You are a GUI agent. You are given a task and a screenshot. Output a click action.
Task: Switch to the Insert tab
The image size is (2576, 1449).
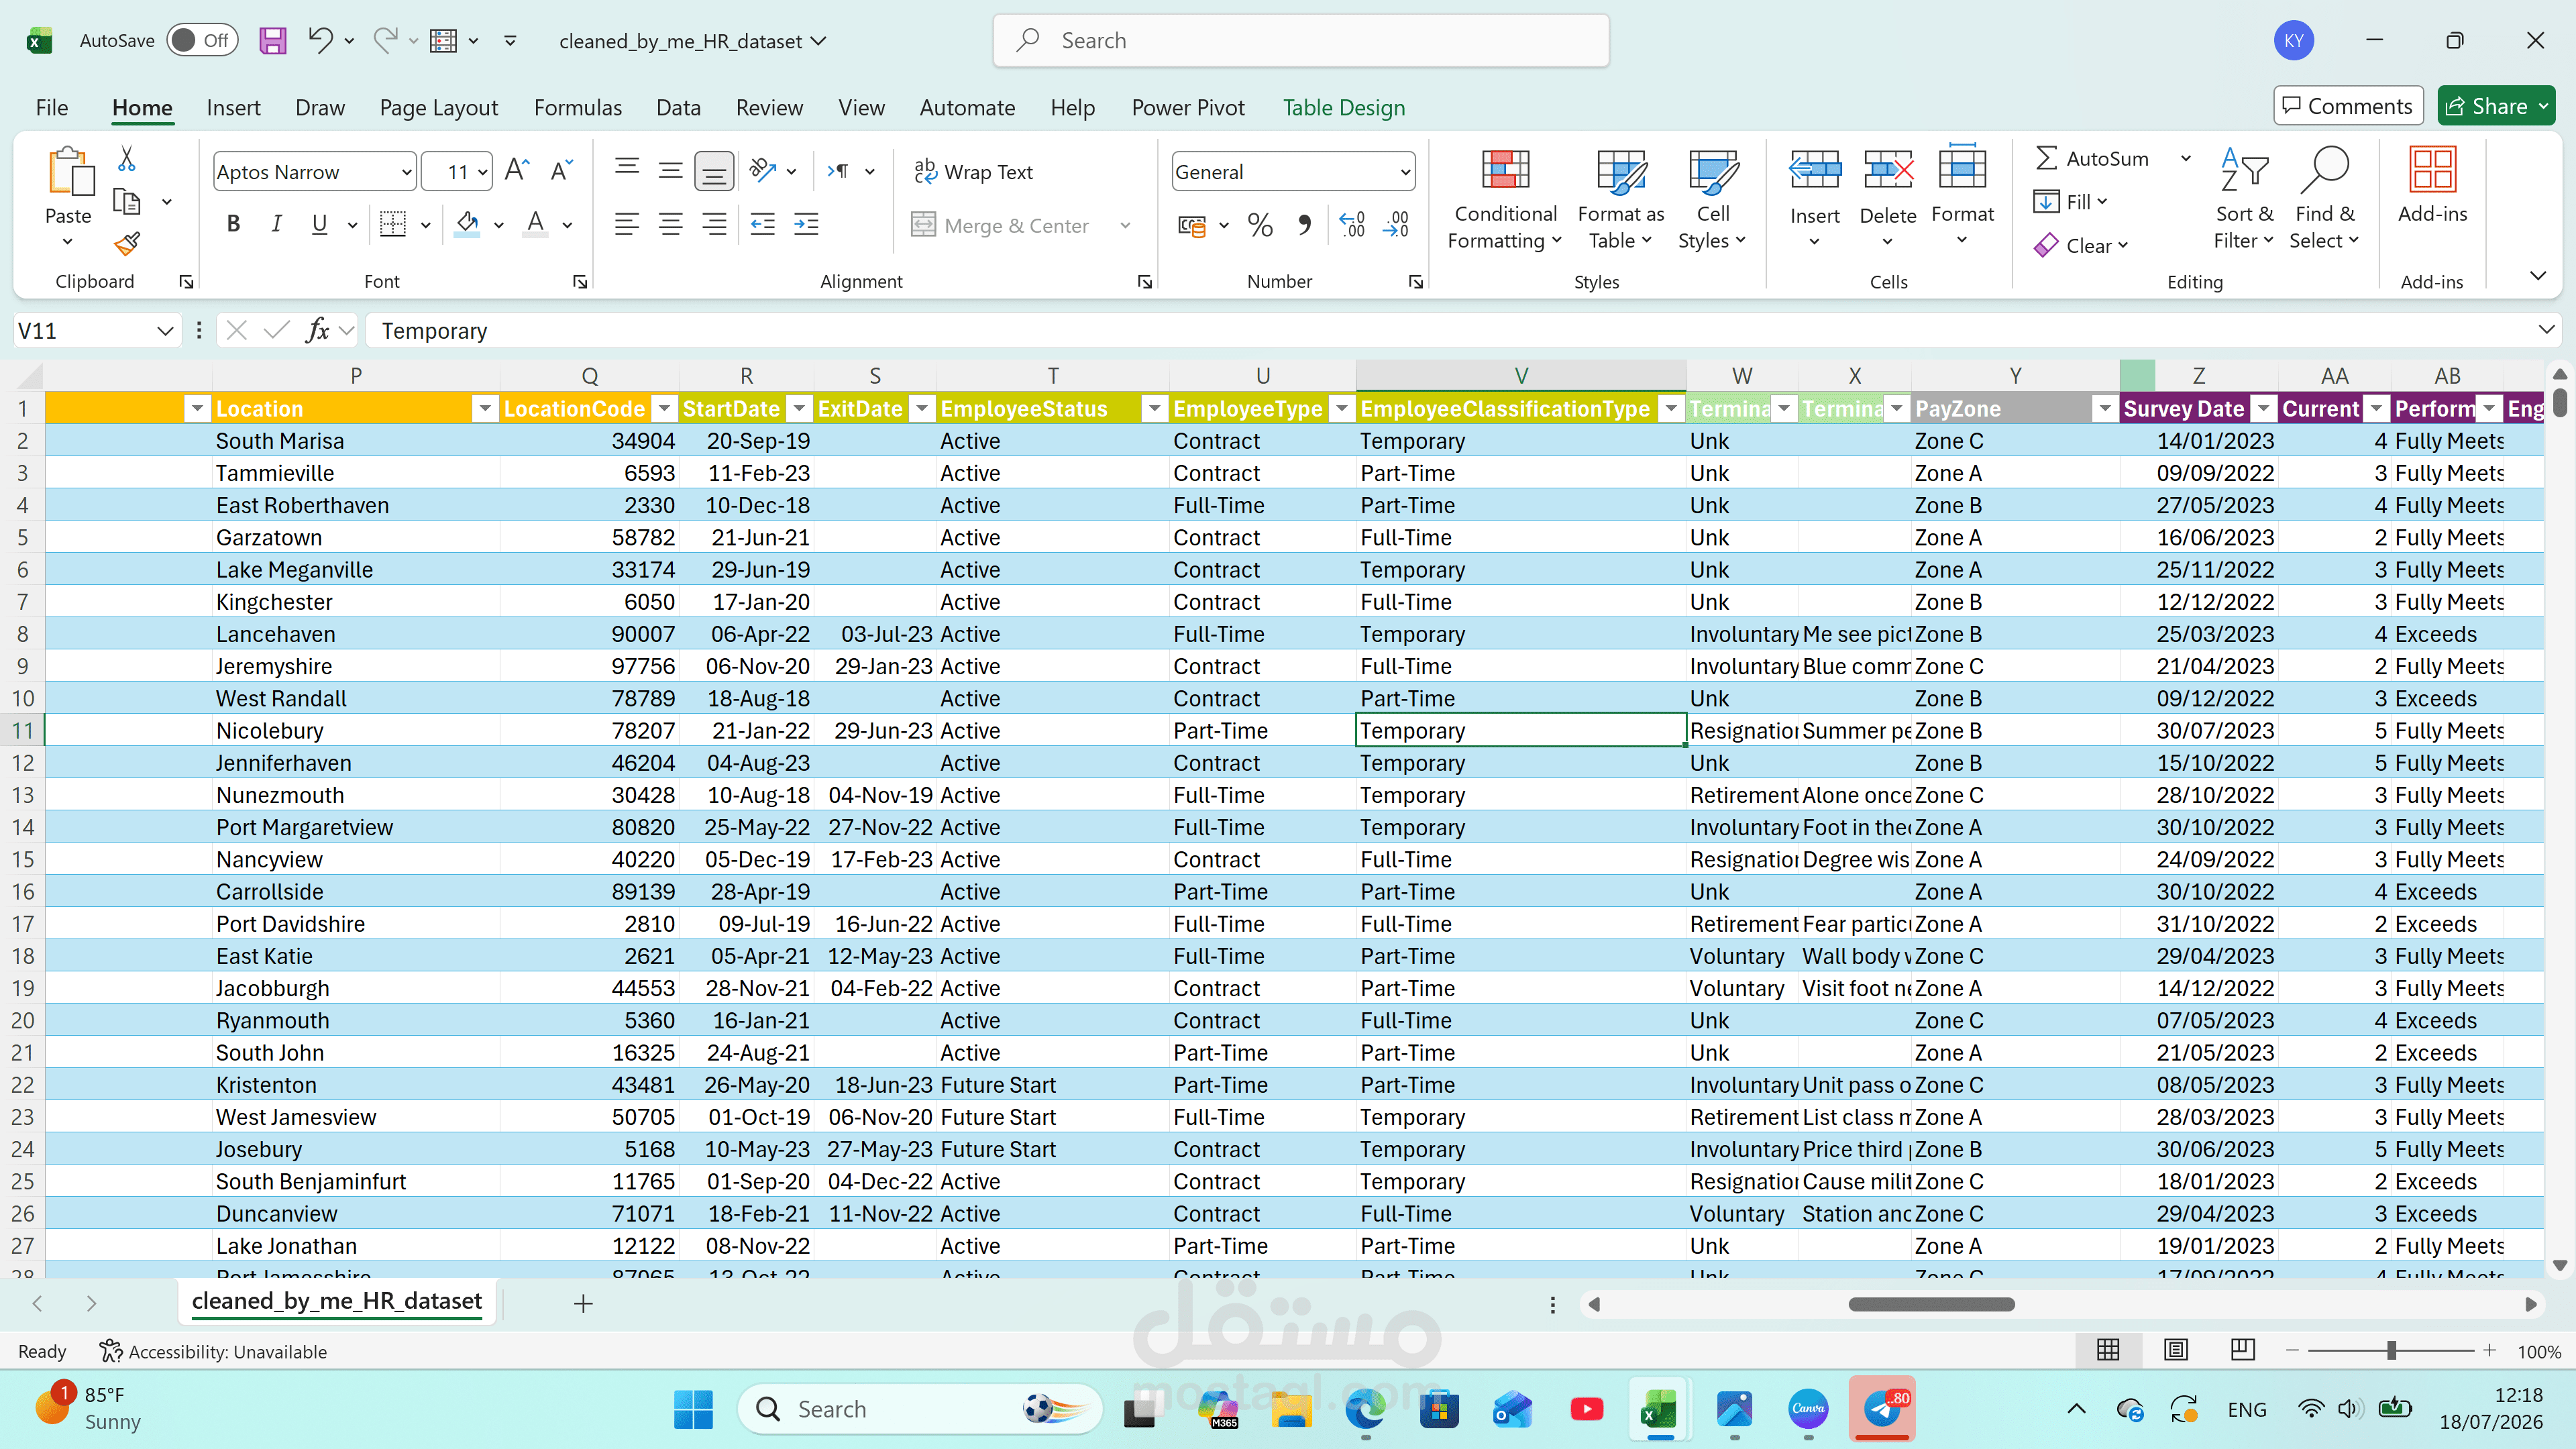click(233, 107)
